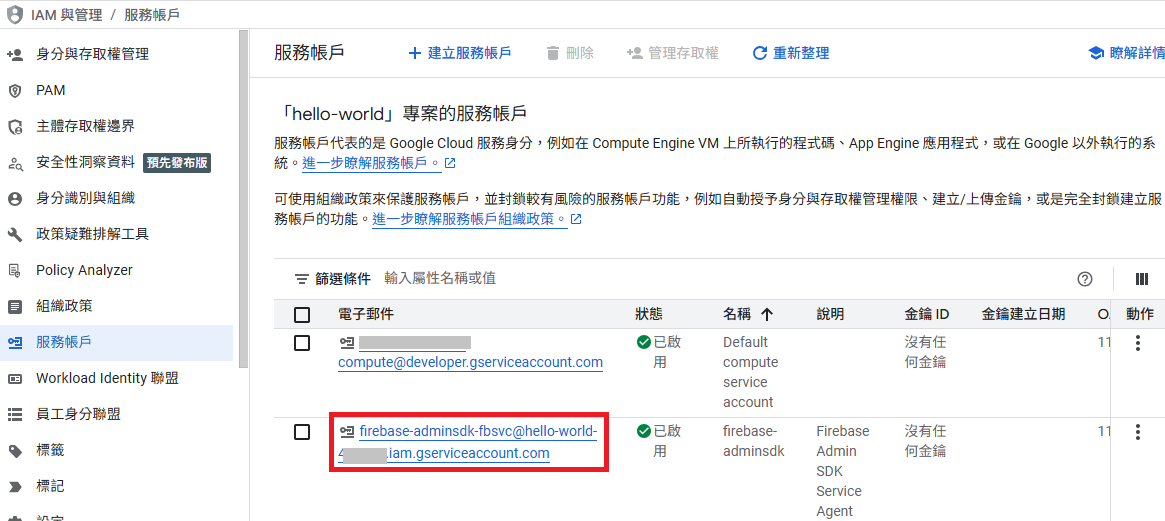Click the IAM 與管理 shield icon
This screenshot has height=521, width=1165.
(15, 15)
